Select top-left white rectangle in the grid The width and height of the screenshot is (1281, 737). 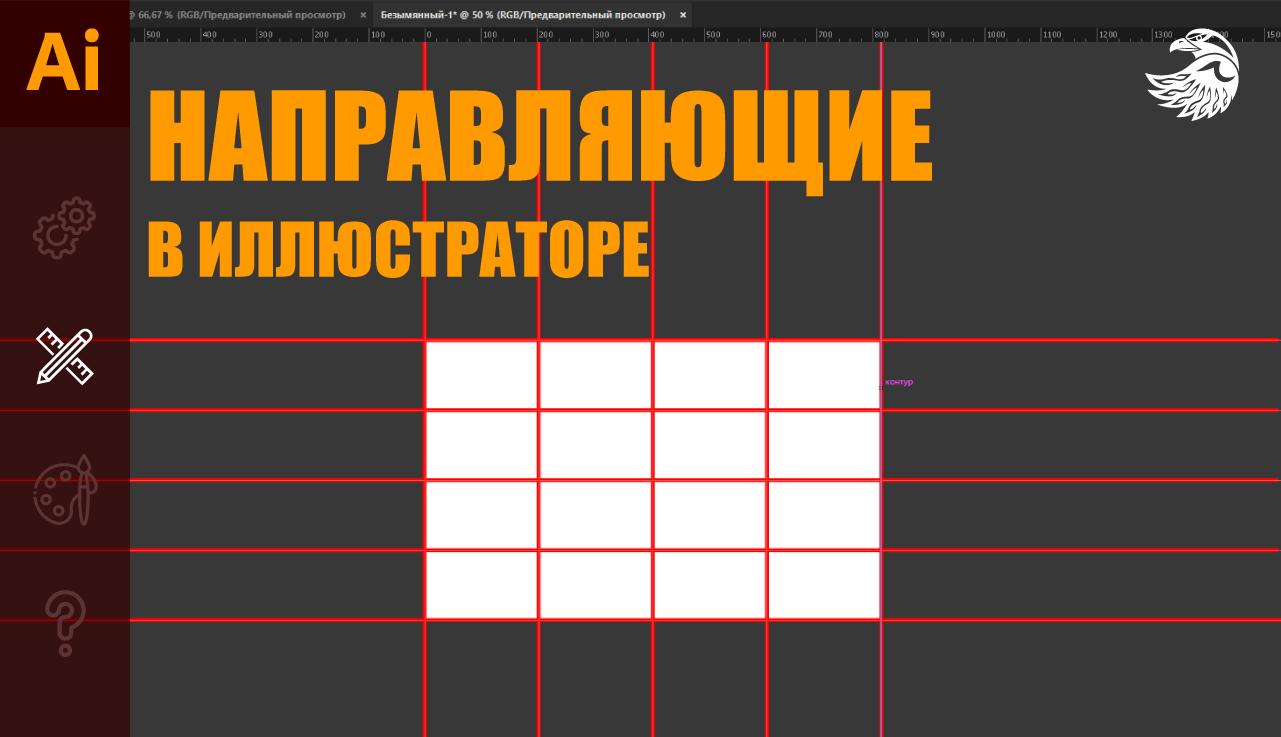[x=482, y=375]
